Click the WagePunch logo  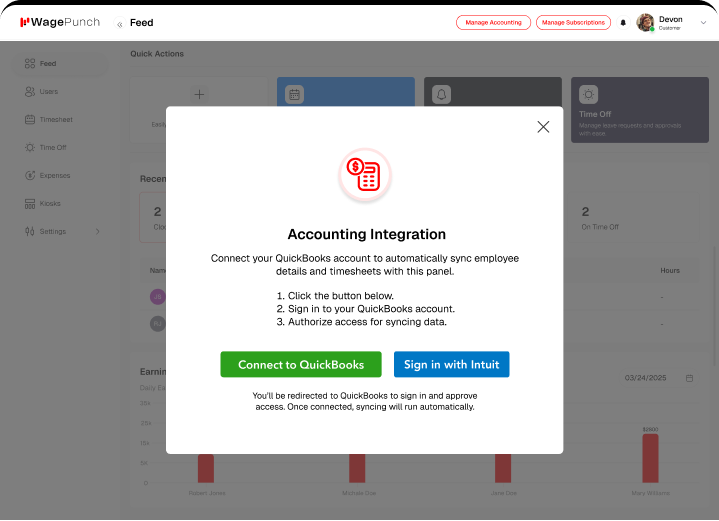coord(60,22)
